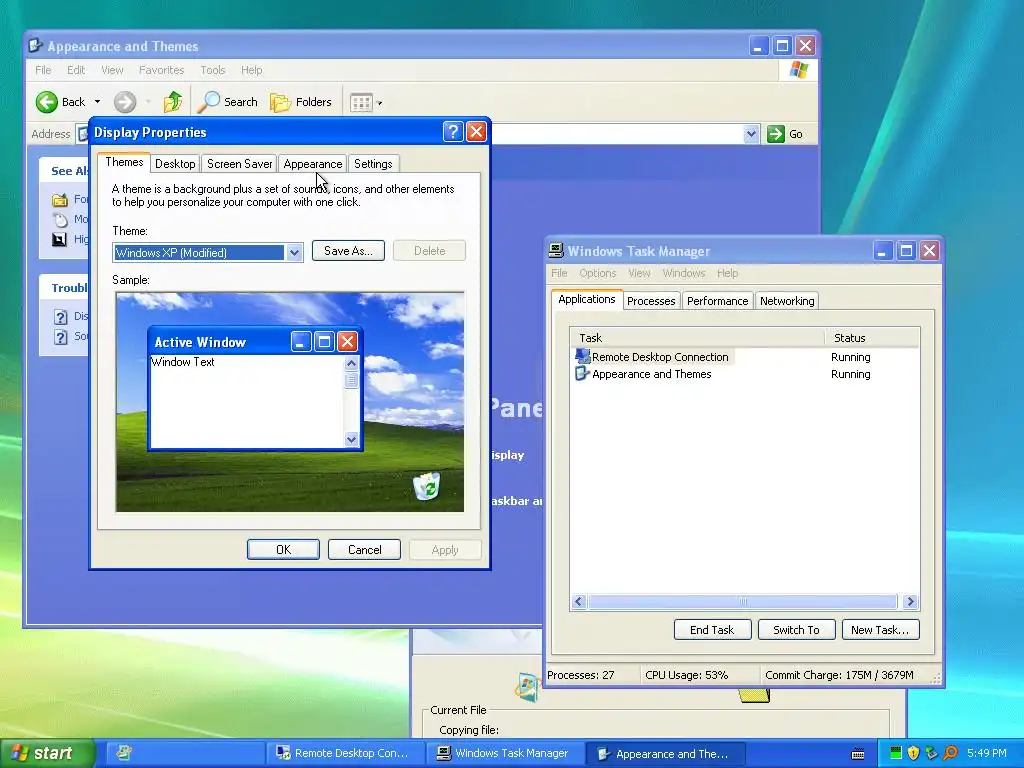
Task: Open the Tools menu in Explorer
Action: click(x=213, y=70)
